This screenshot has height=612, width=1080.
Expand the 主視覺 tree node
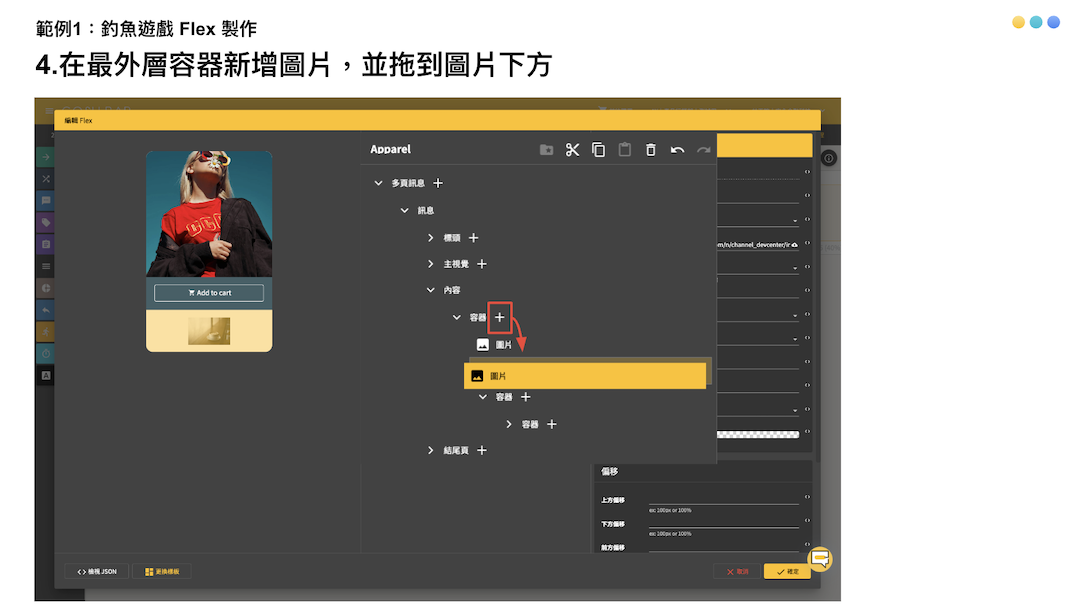click(430, 264)
